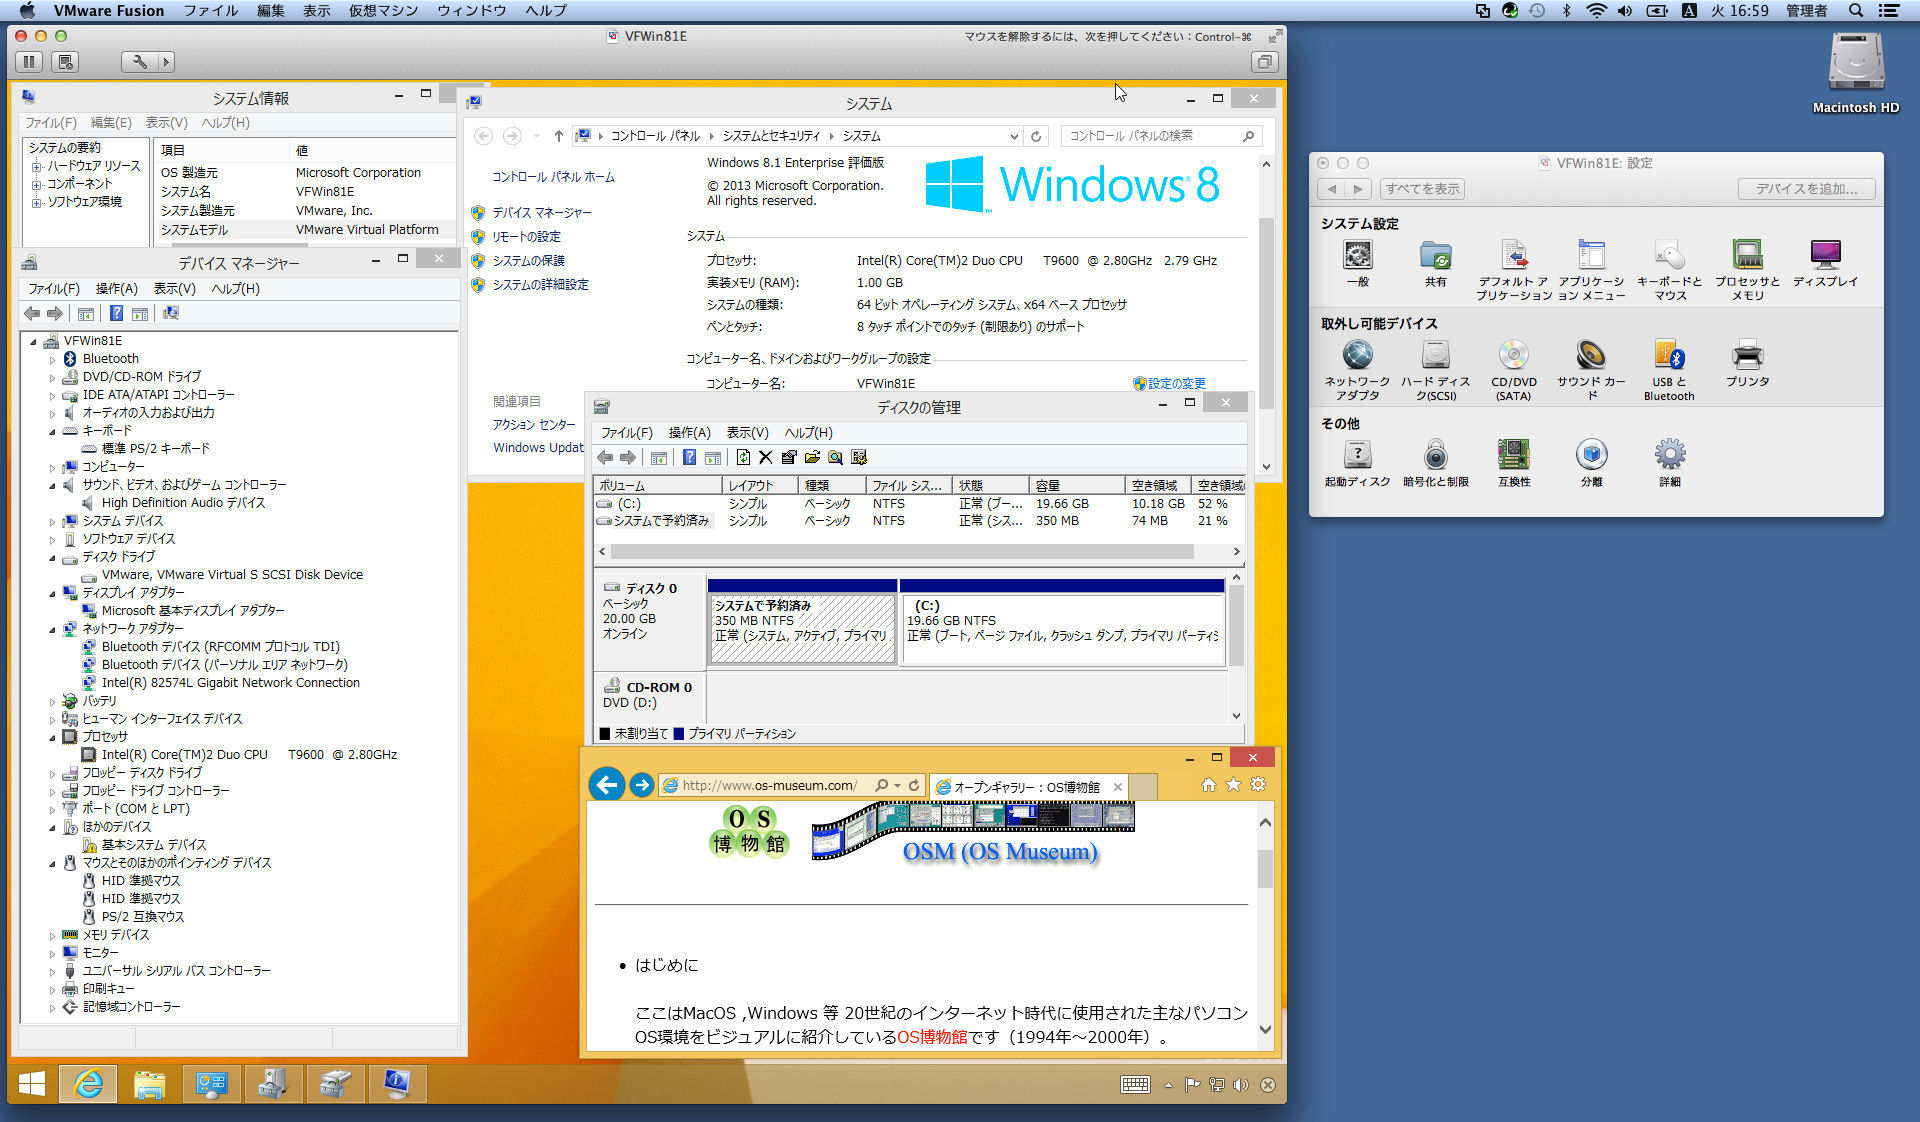Open Device Manager link in System window

(x=541, y=213)
